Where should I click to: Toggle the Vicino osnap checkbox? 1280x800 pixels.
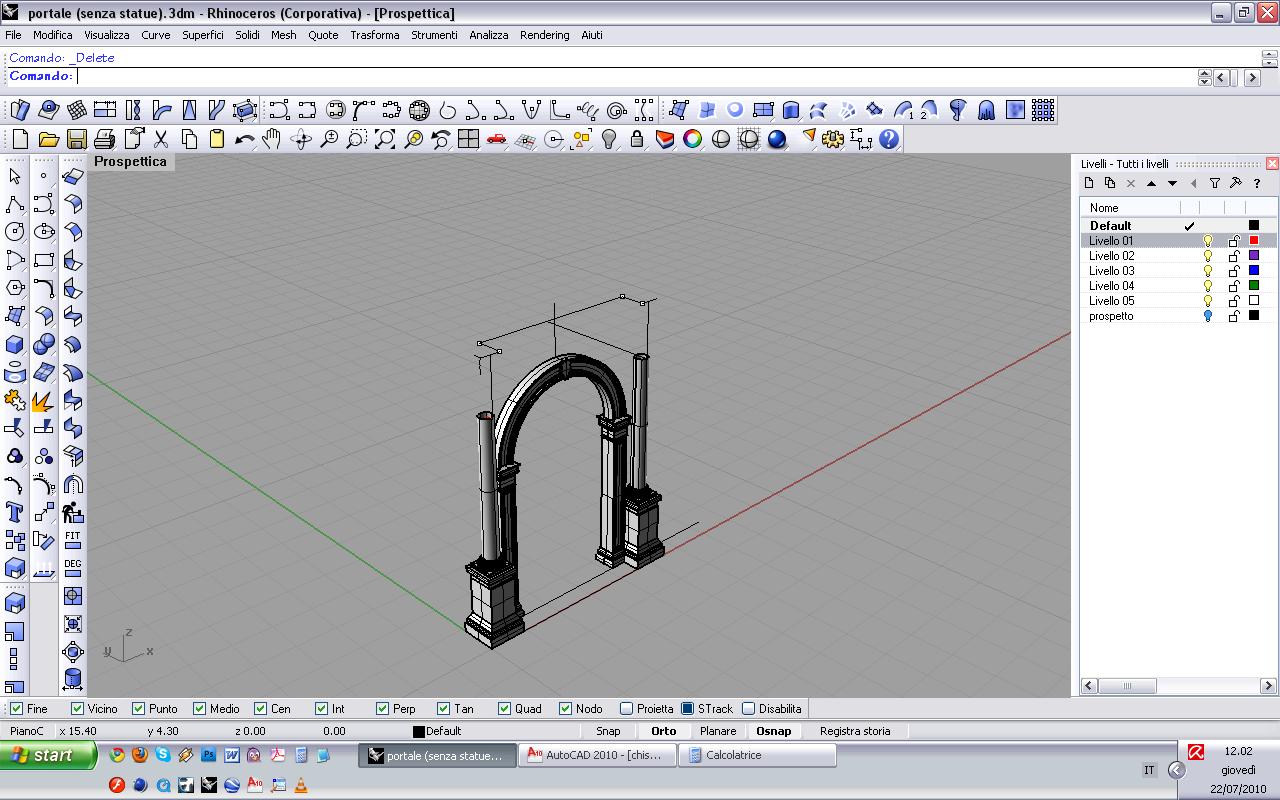[78, 708]
